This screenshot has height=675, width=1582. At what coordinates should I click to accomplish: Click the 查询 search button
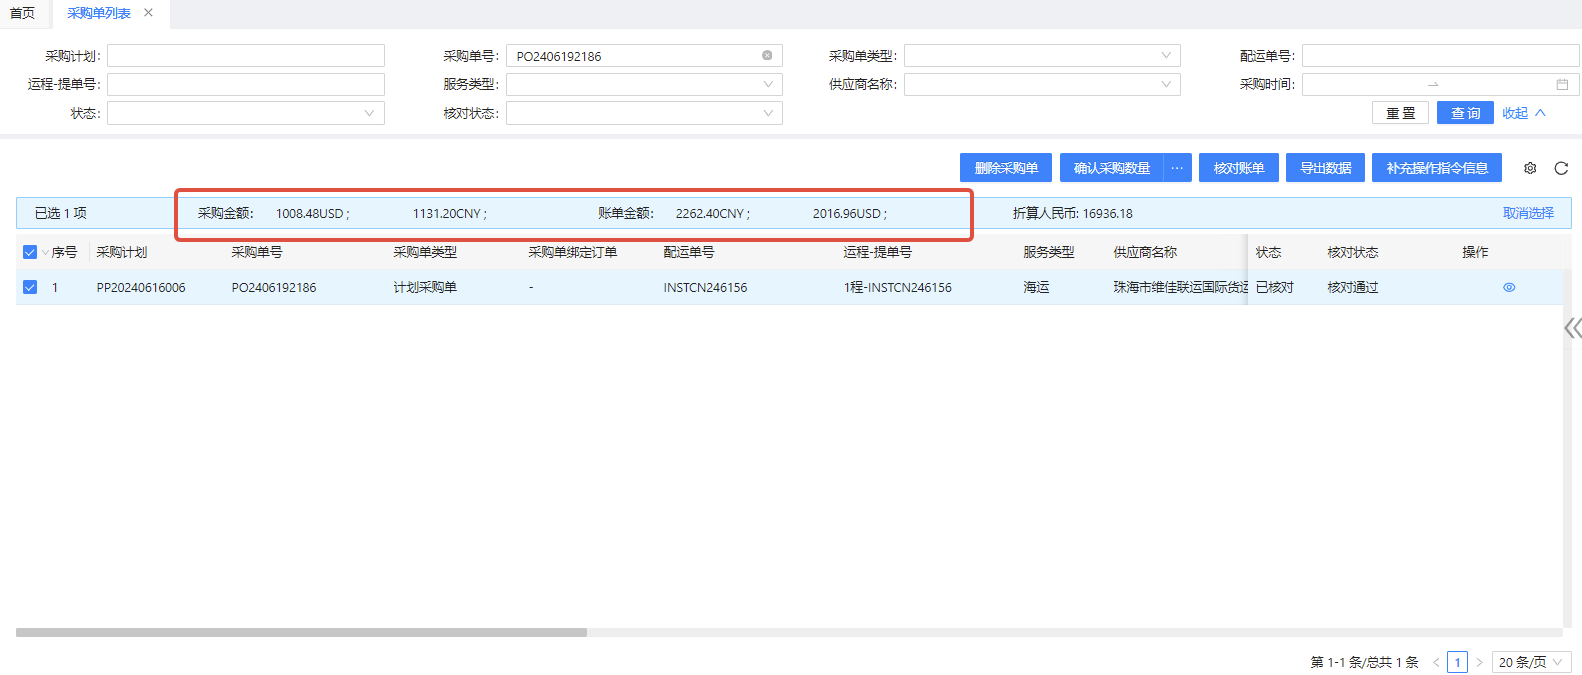pos(1464,113)
